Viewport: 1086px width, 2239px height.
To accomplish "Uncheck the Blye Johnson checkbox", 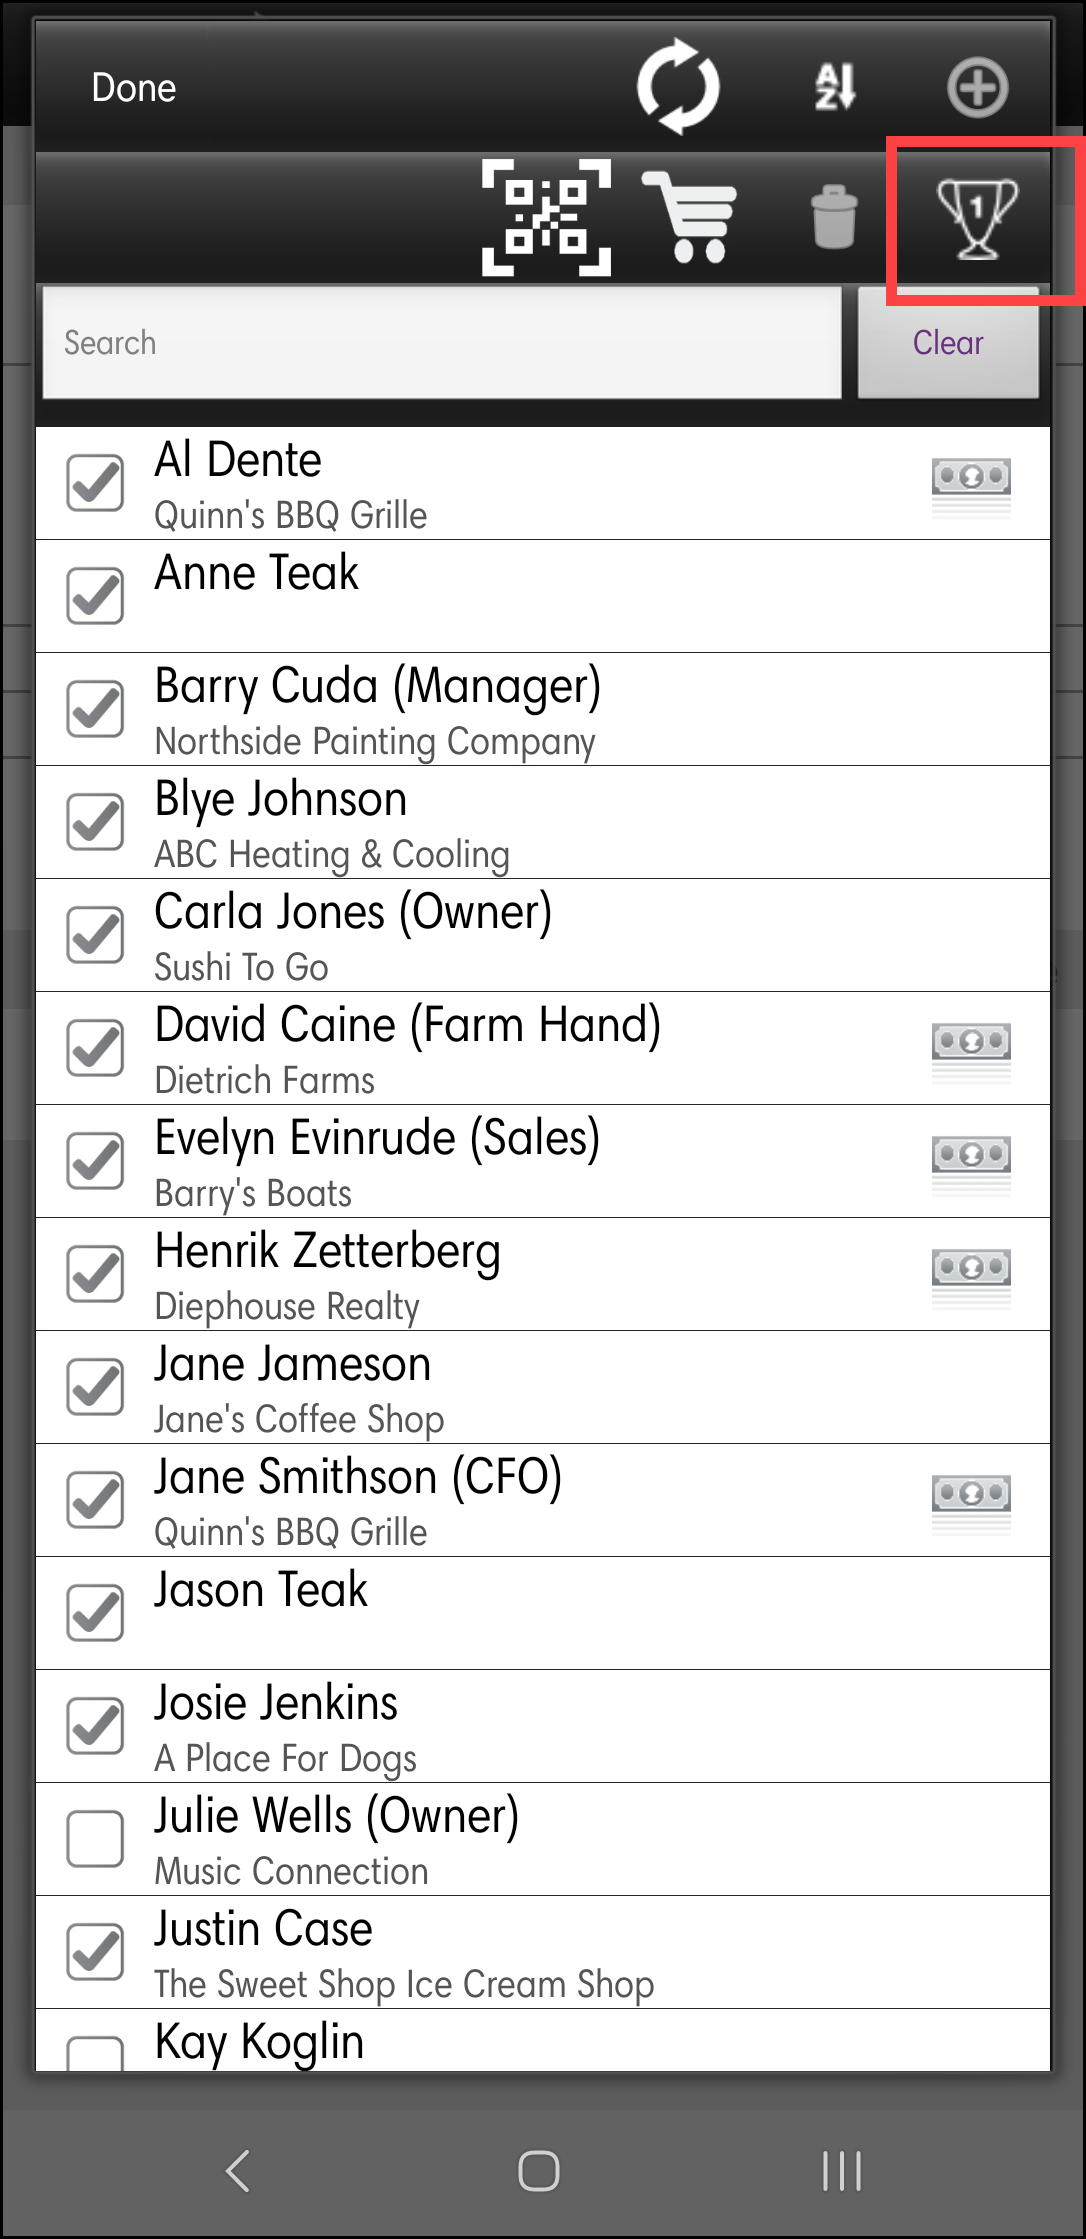I will tap(95, 822).
